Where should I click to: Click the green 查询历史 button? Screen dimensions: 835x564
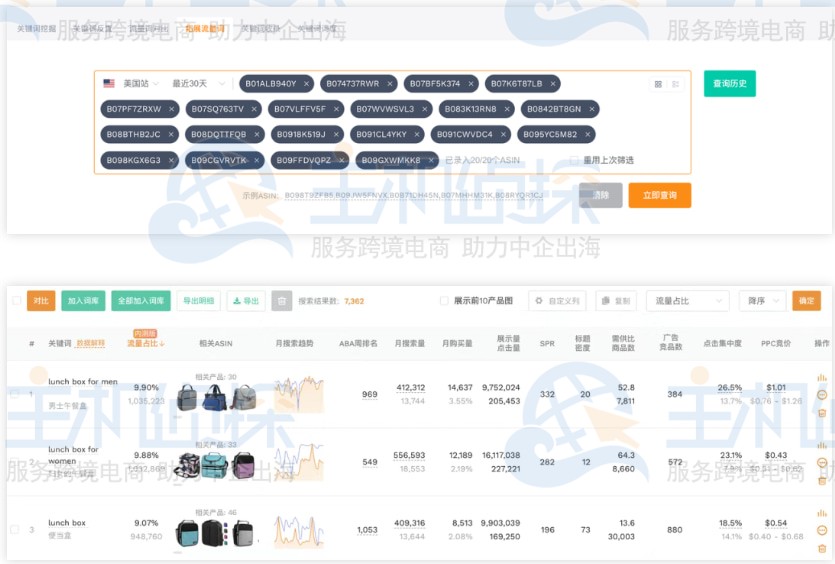730,84
